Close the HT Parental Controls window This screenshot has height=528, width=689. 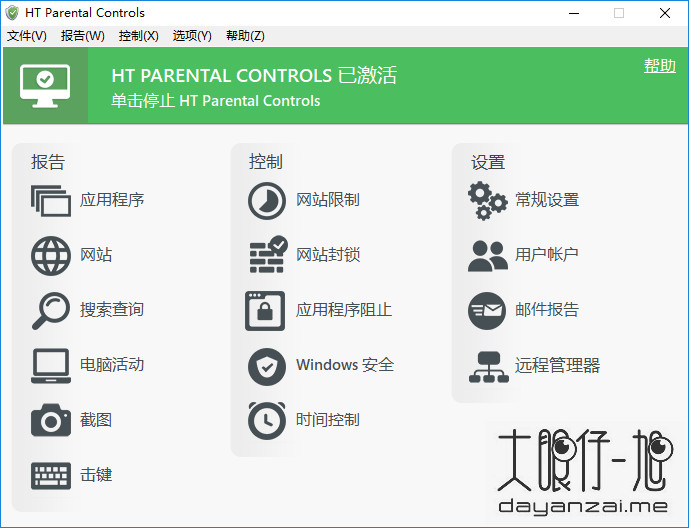point(665,13)
